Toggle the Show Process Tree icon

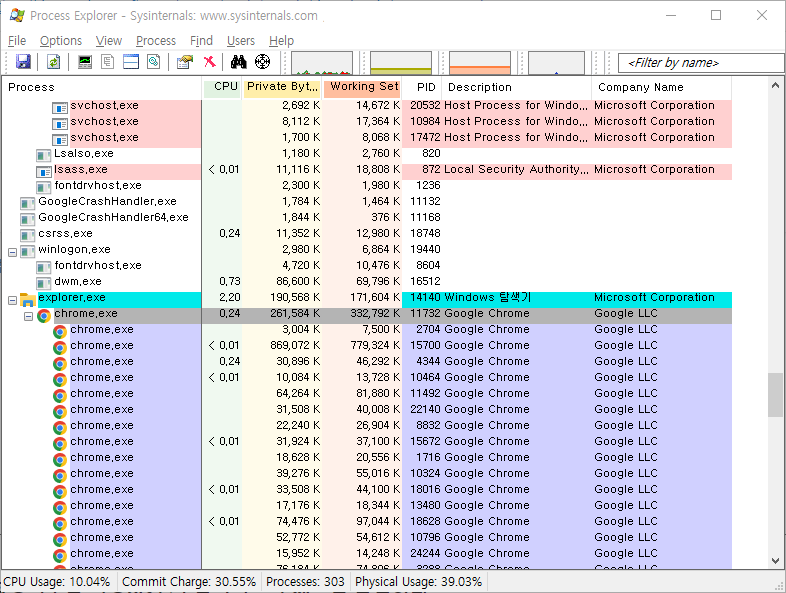pyautogui.click(x=107, y=62)
